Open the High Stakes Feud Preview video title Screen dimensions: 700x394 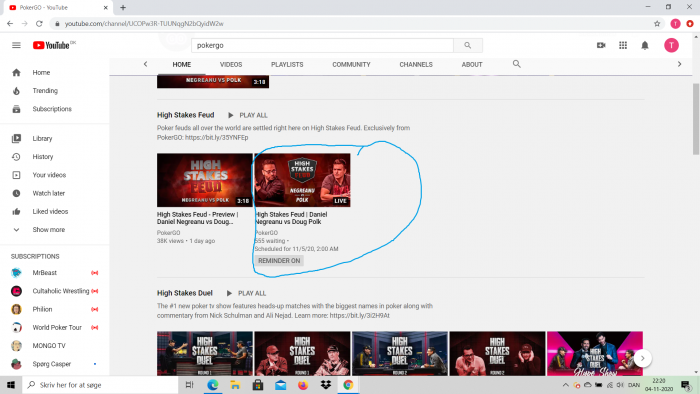(x=198, y=218)
